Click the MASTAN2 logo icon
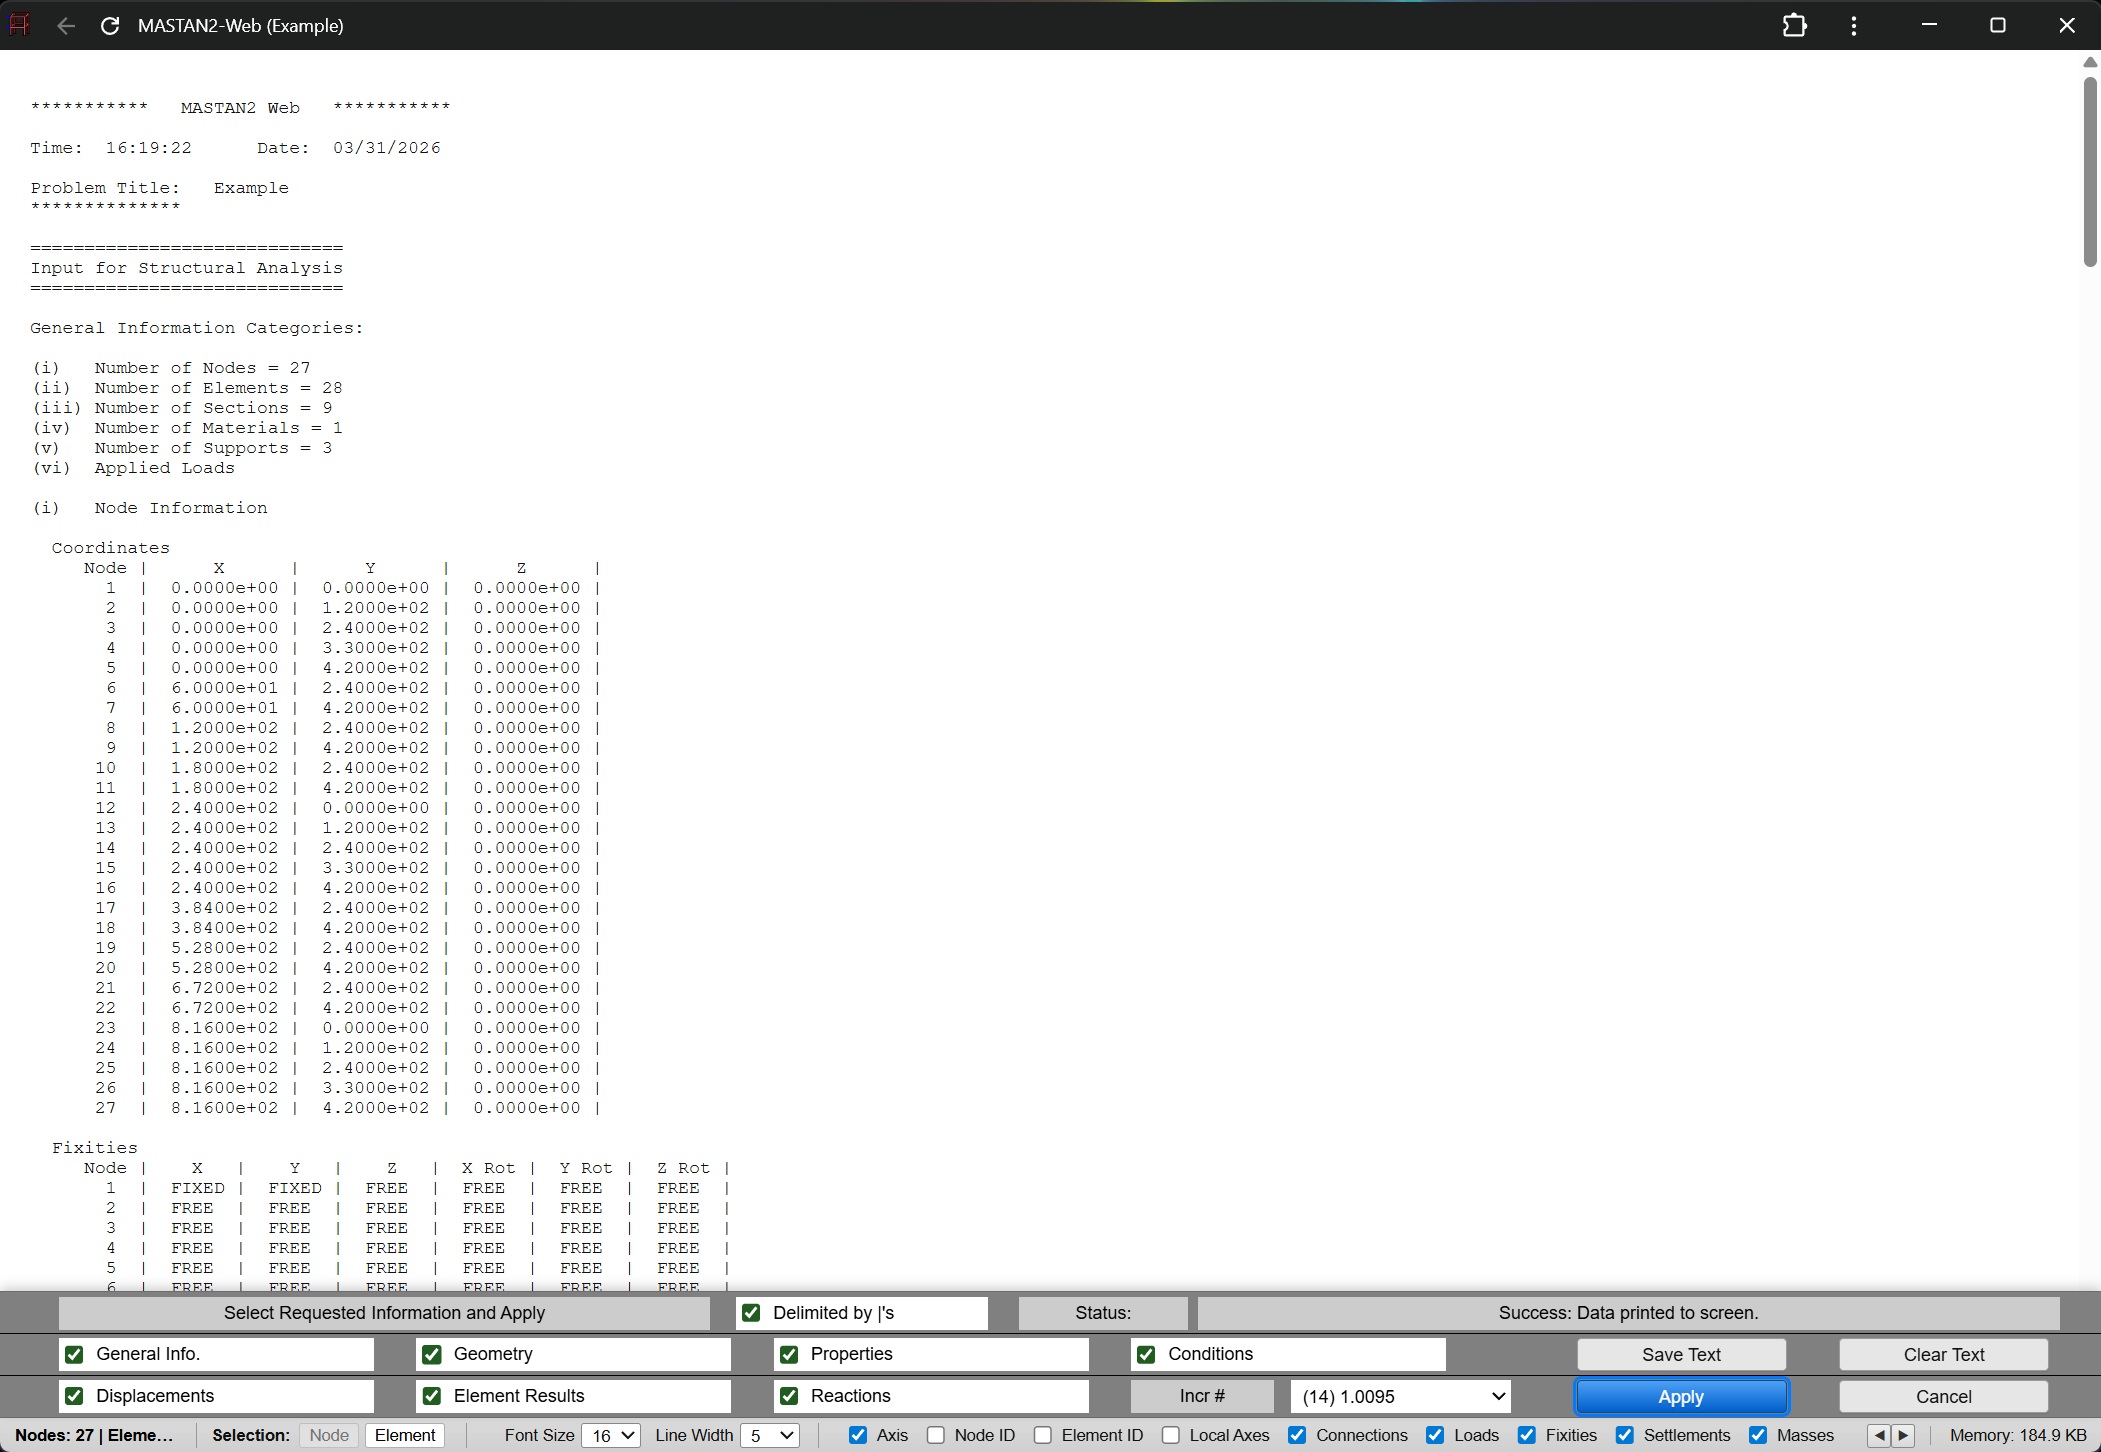The image size is (2101, 1452). (x=19, y=25)
